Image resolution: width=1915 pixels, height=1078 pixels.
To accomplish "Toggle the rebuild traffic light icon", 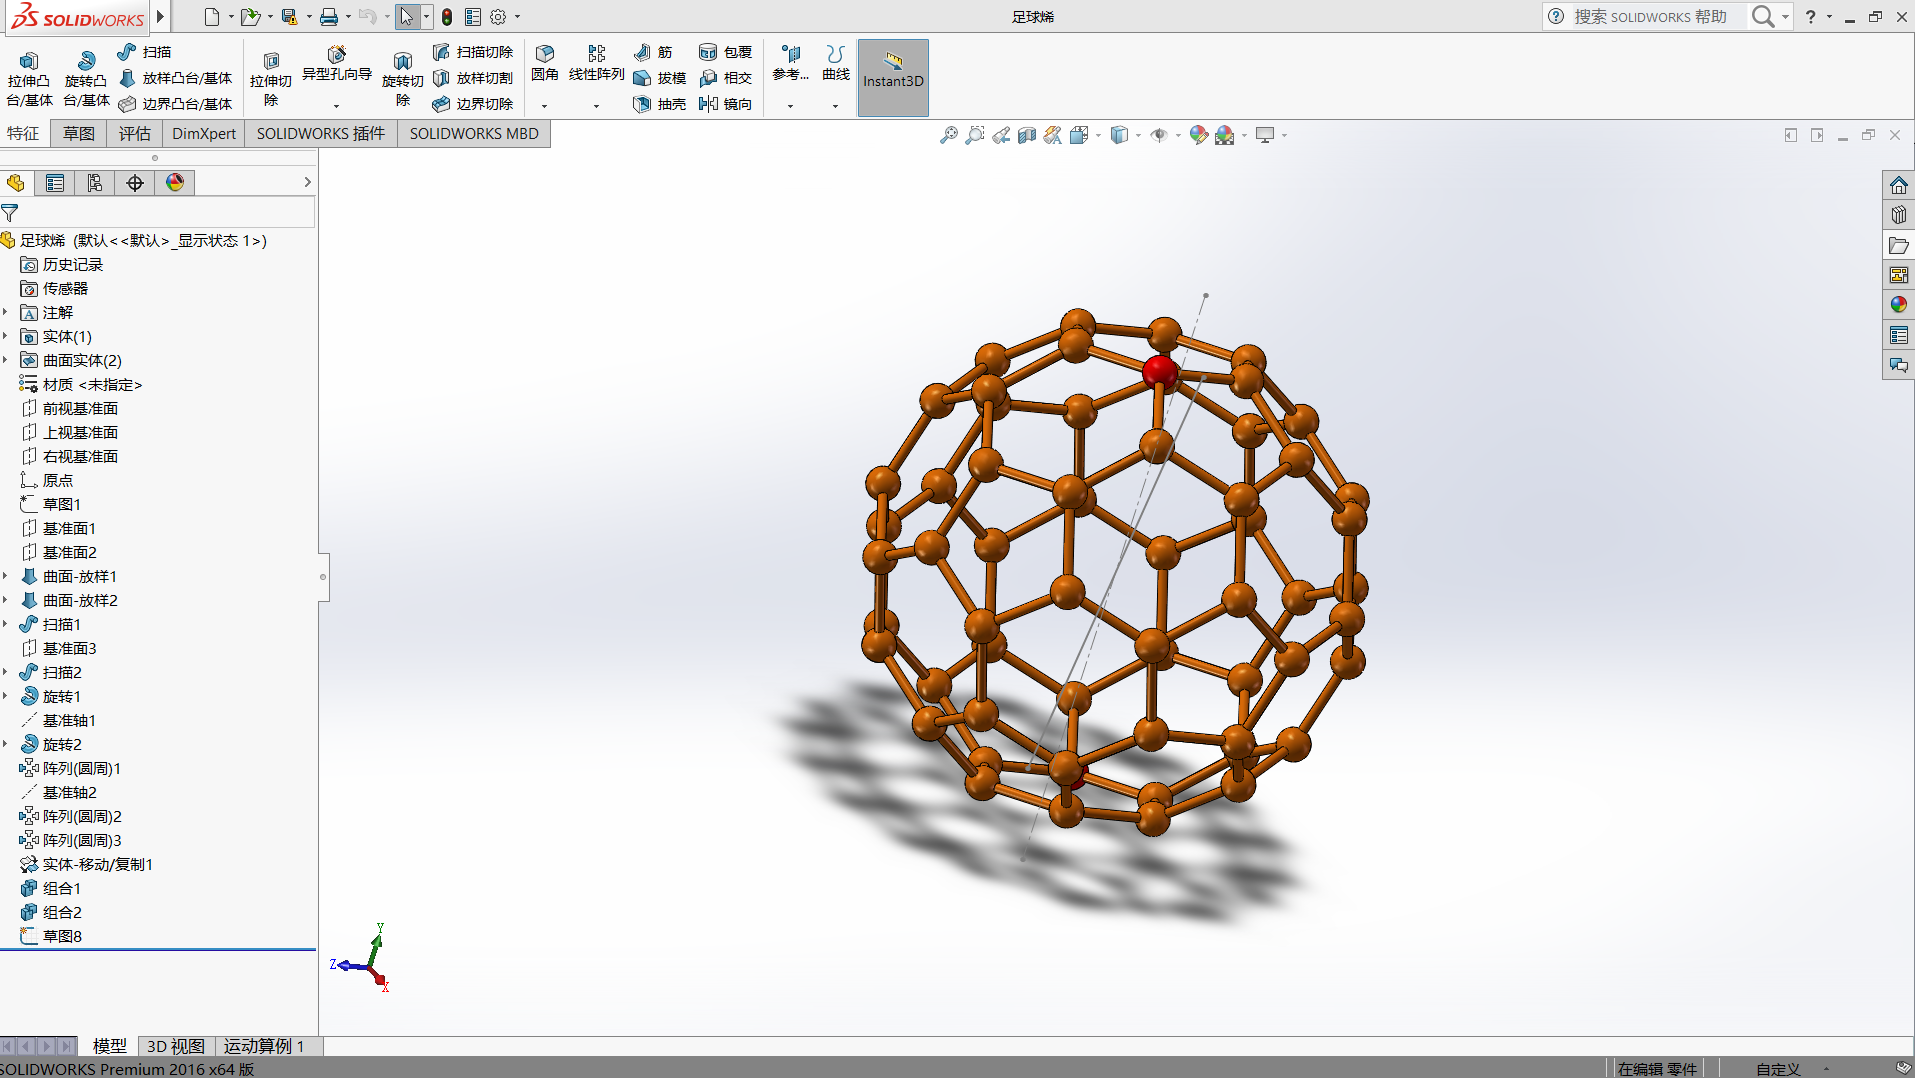I will coord(447,17).
